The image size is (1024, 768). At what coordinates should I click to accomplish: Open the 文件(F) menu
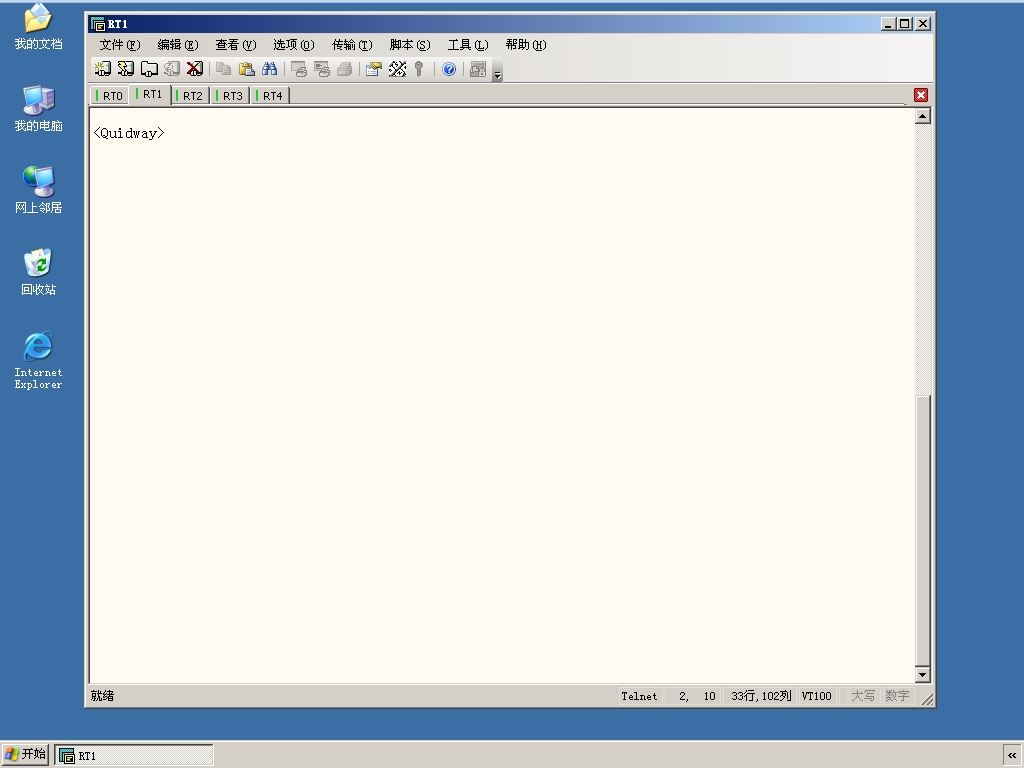[x=120, y=44]
